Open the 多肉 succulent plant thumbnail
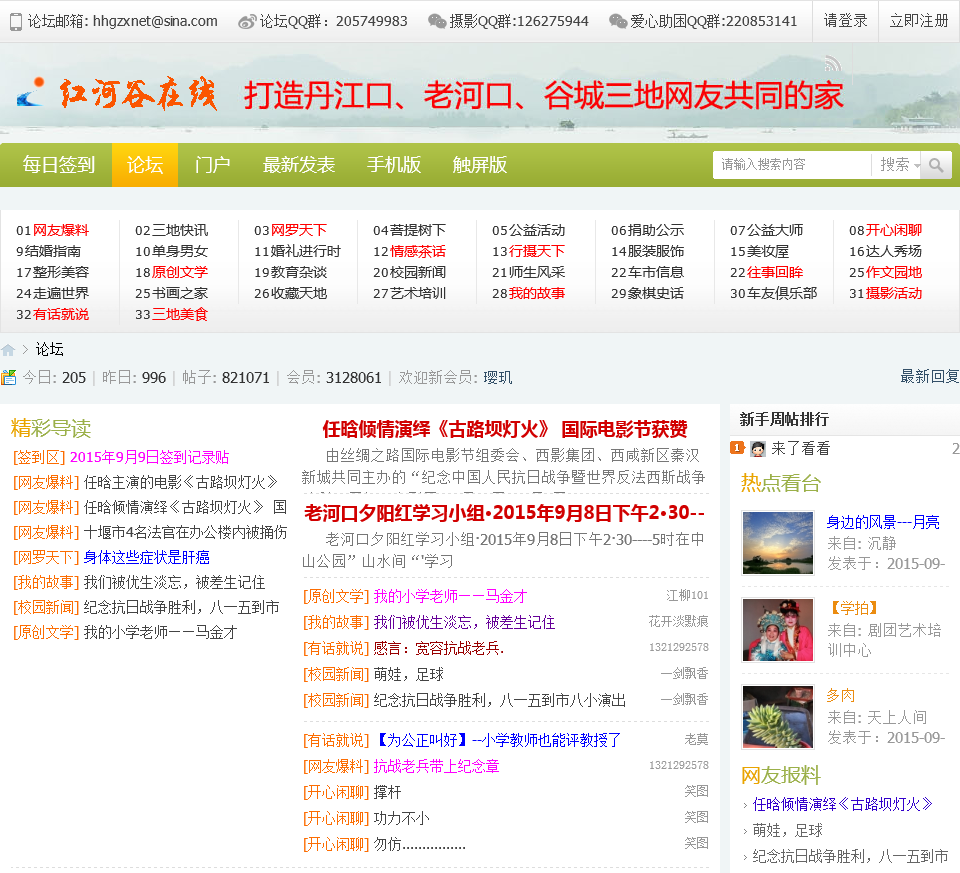Viewport: 960px width, 873px height. point(777,716)
